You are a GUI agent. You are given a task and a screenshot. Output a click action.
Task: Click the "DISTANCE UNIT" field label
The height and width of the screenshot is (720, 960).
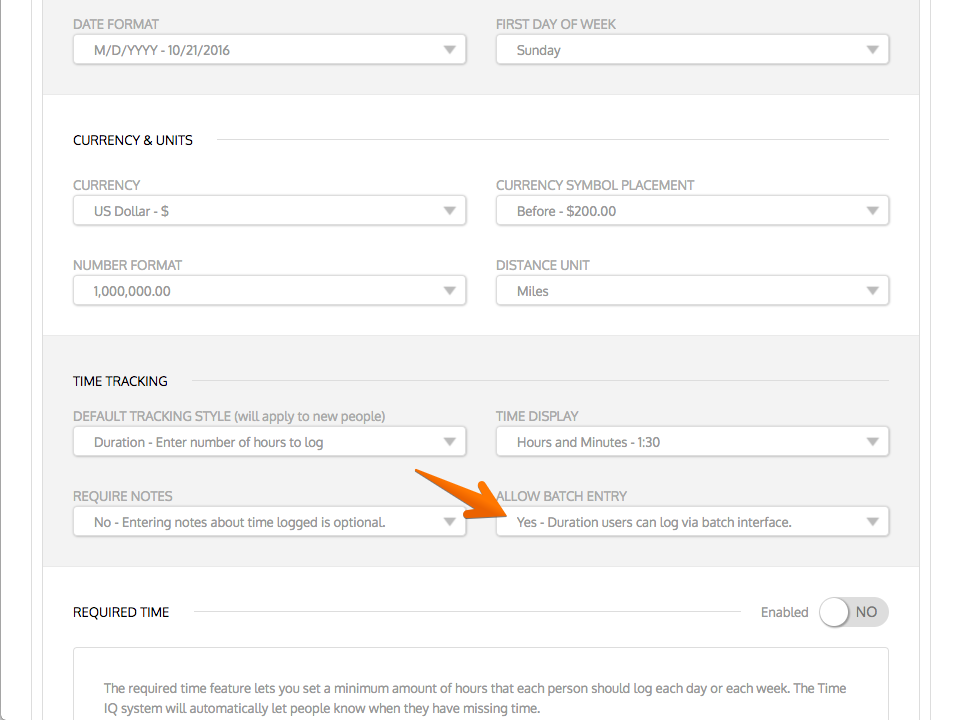[x=542, y=266]
